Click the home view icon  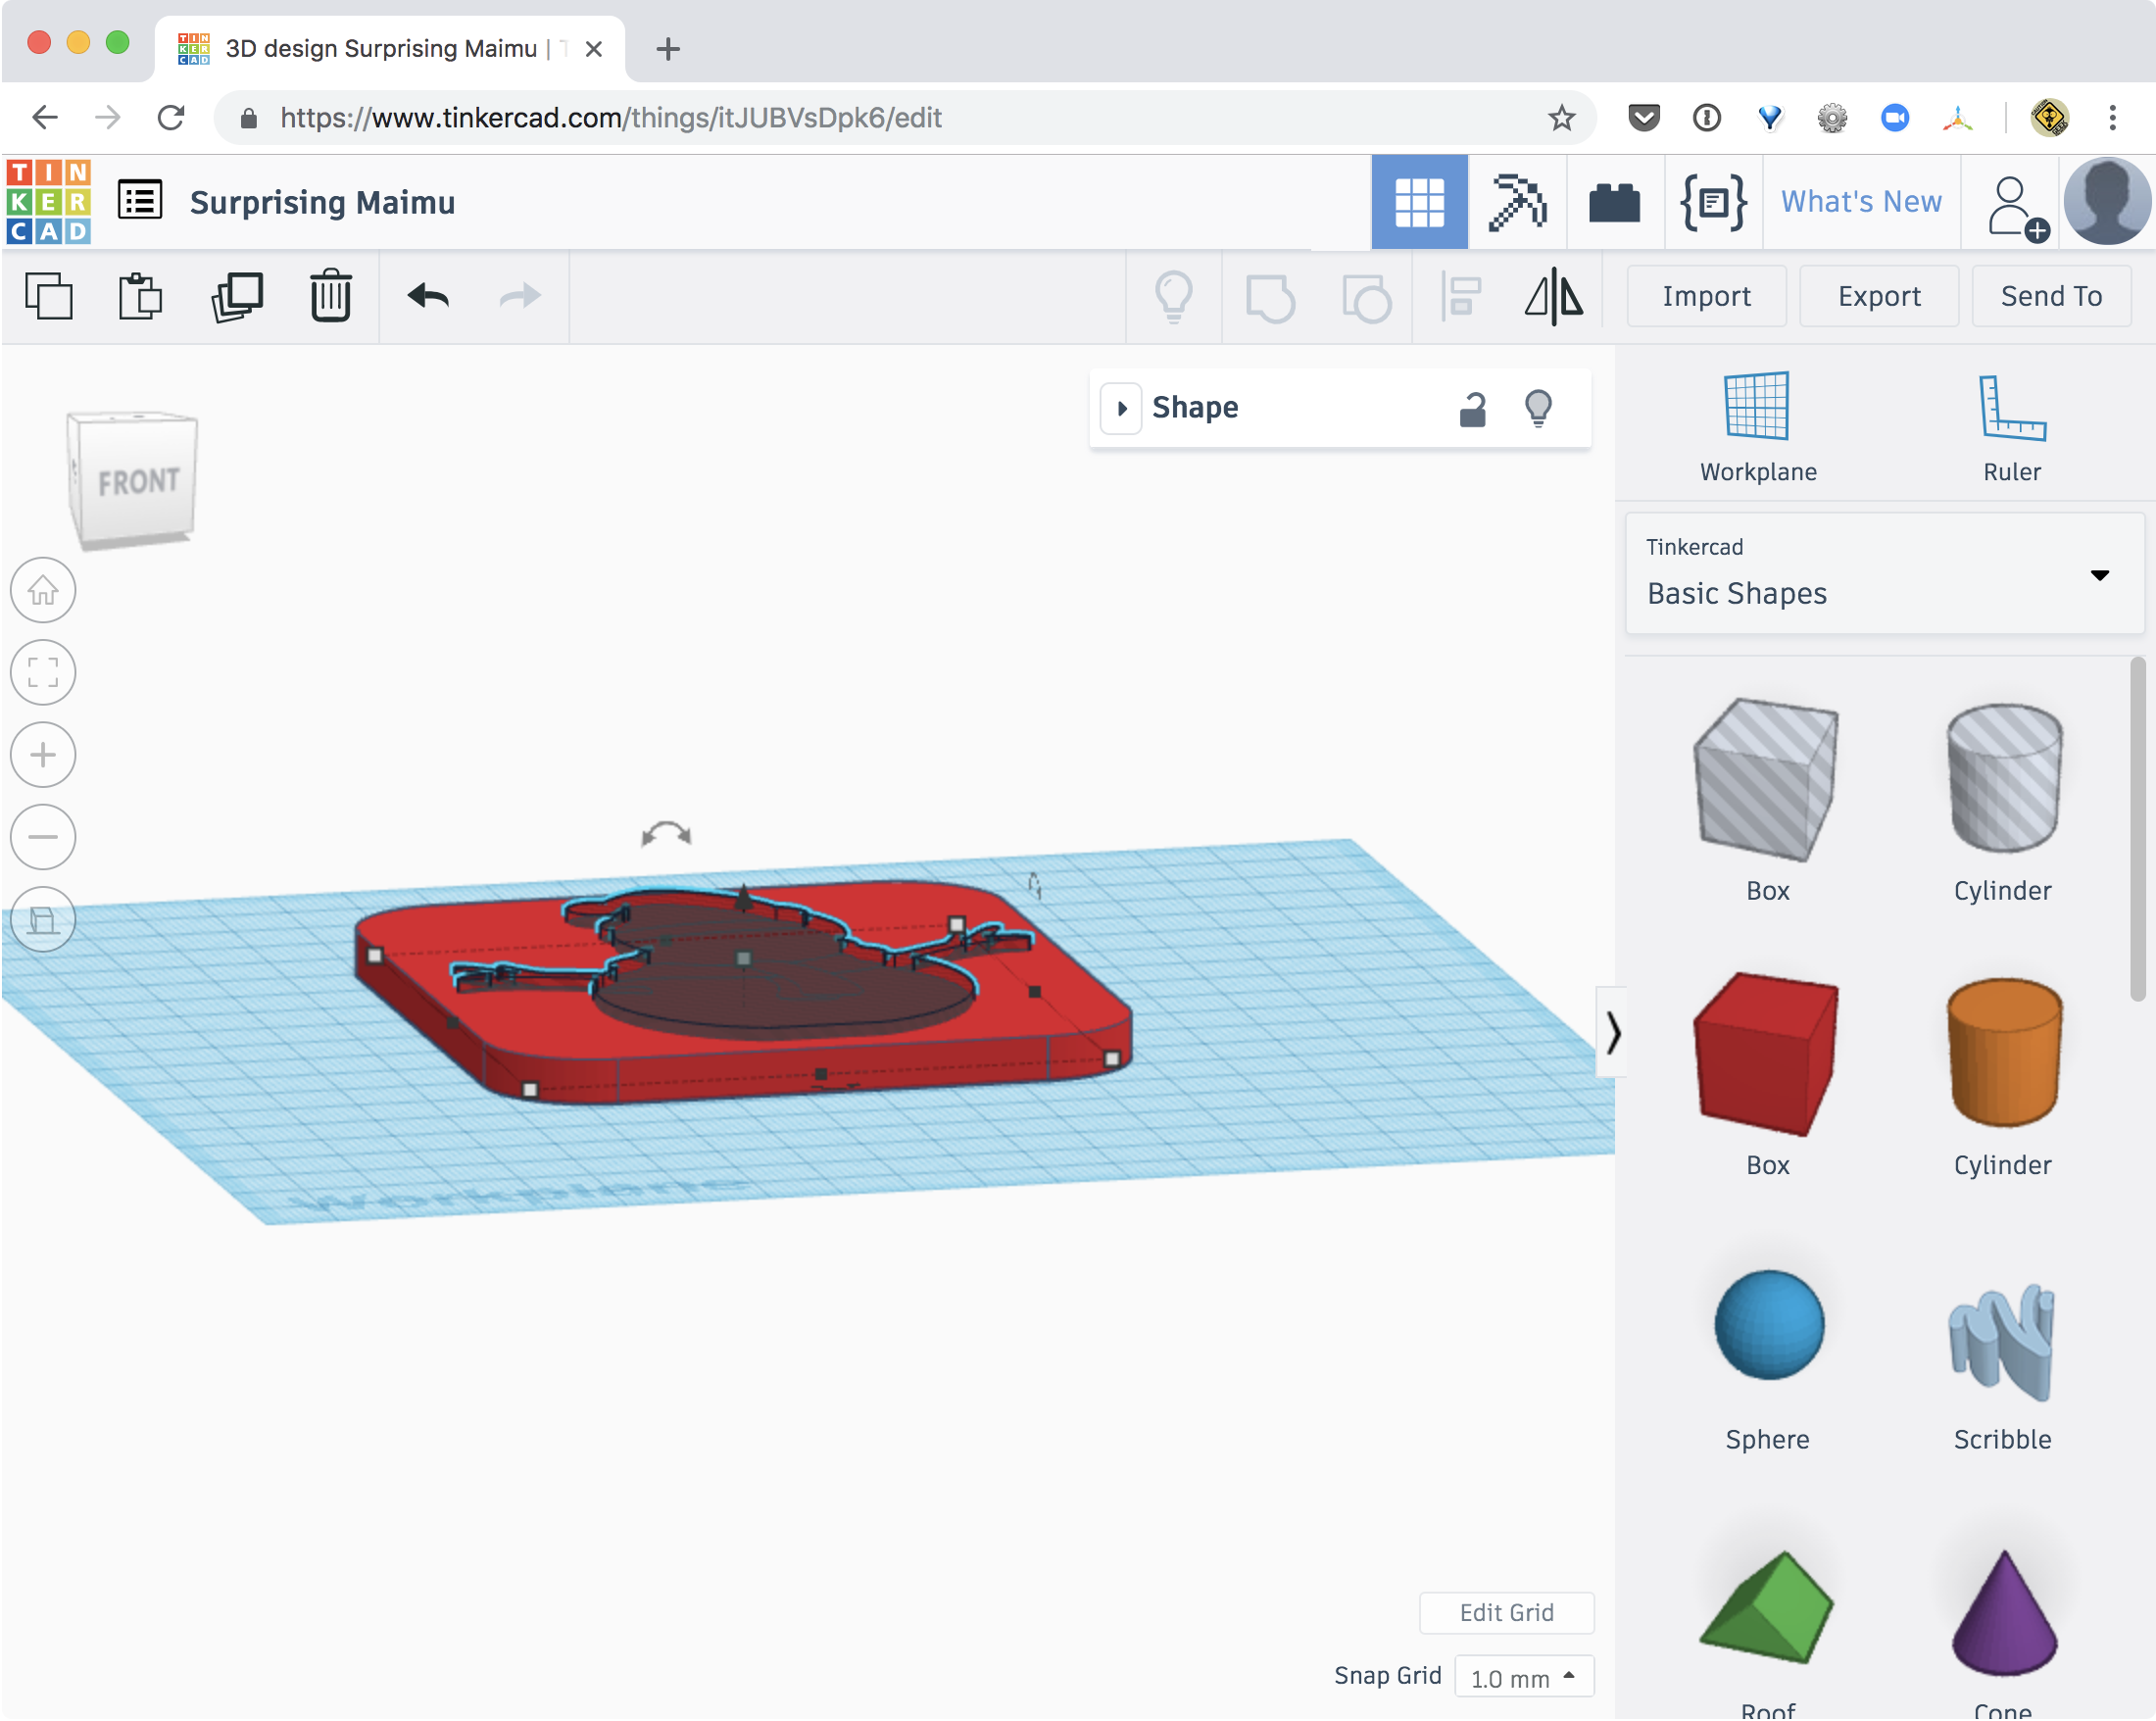click(43, 590)
